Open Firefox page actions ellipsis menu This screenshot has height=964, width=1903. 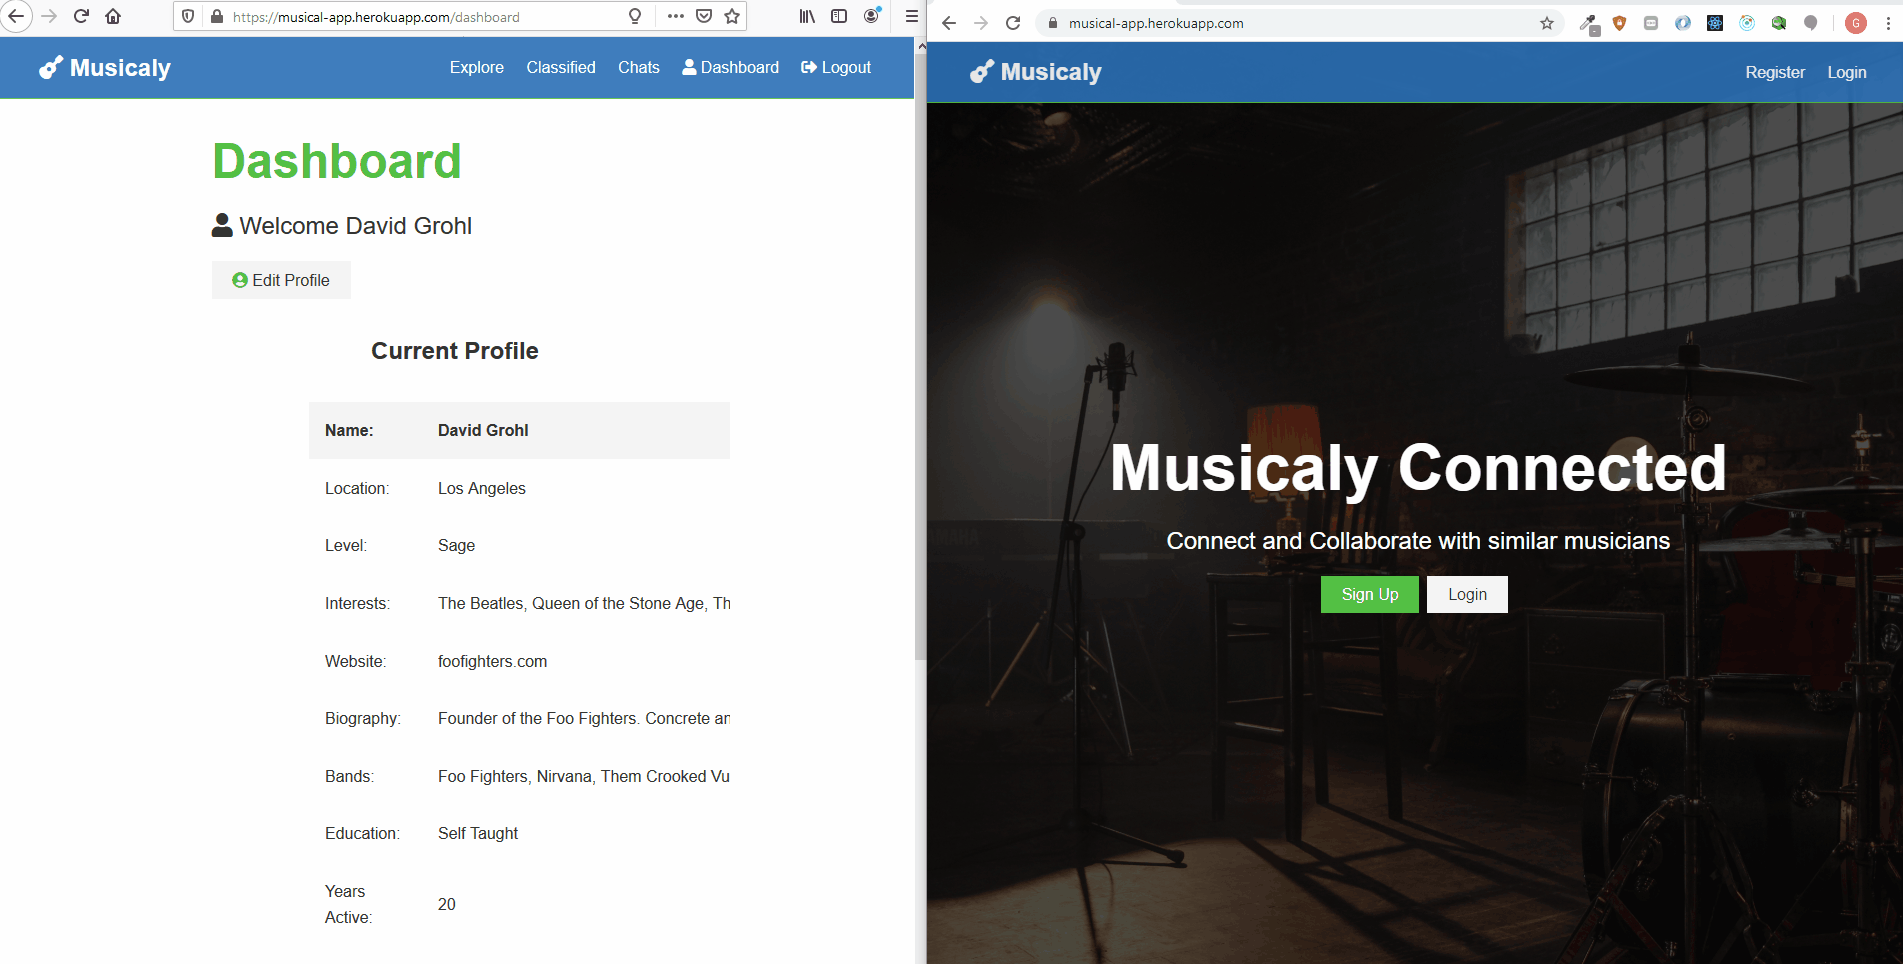click(676, 16)
